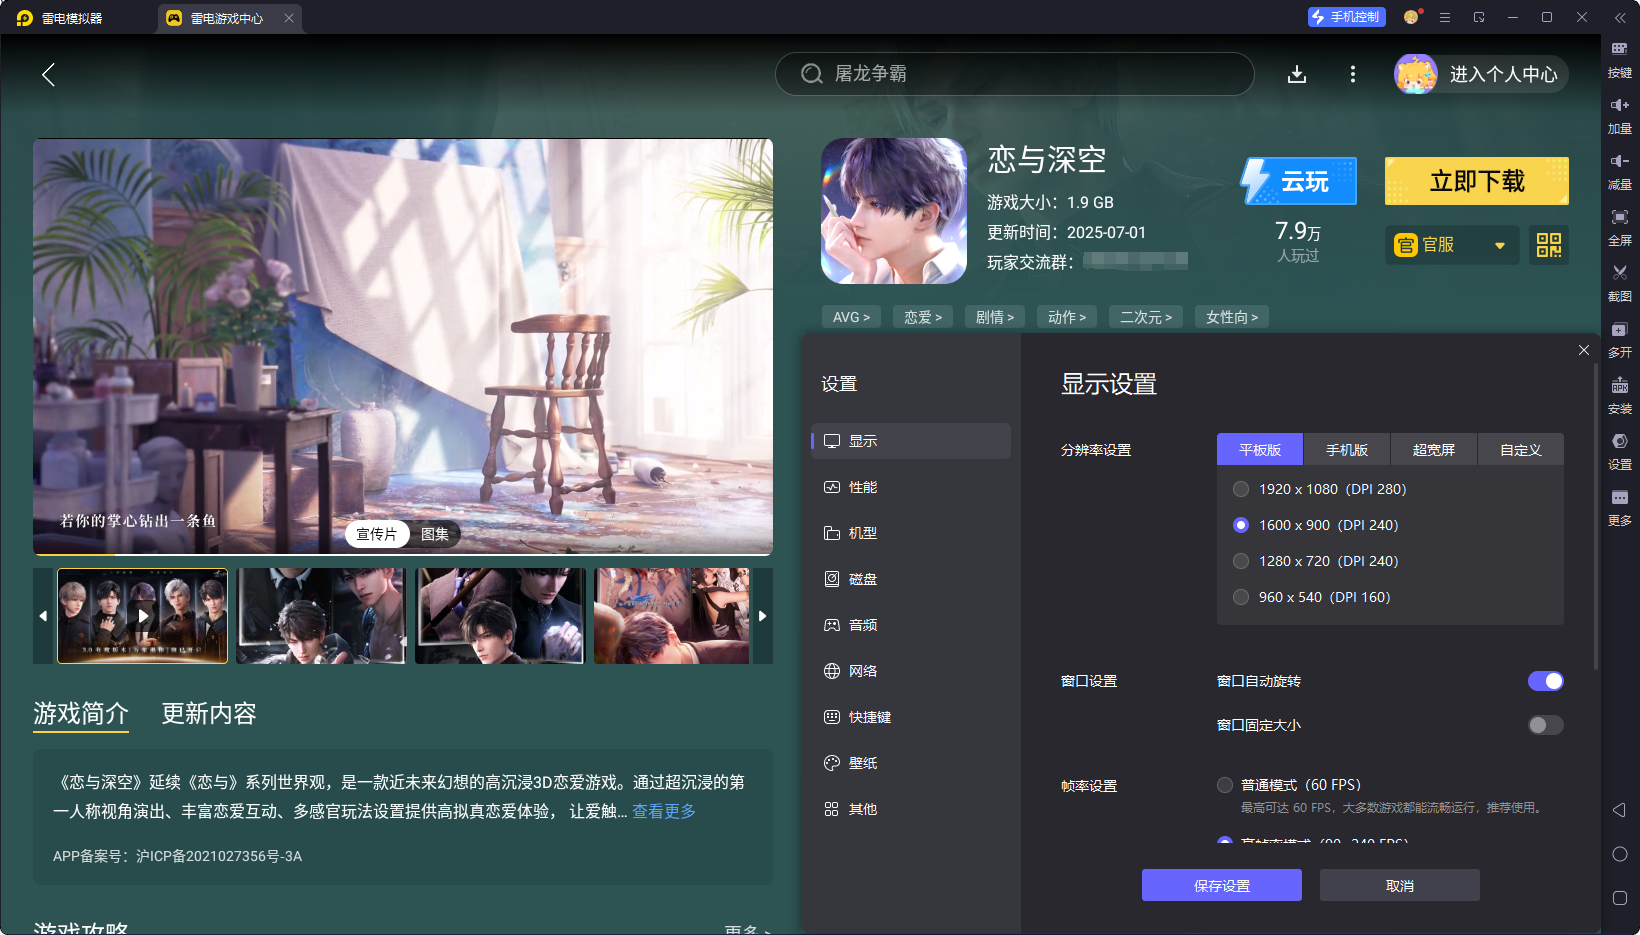
Task: Open multi-instance manager (多开) icon
Action: pyautogui.click(x=1620, y=340)
